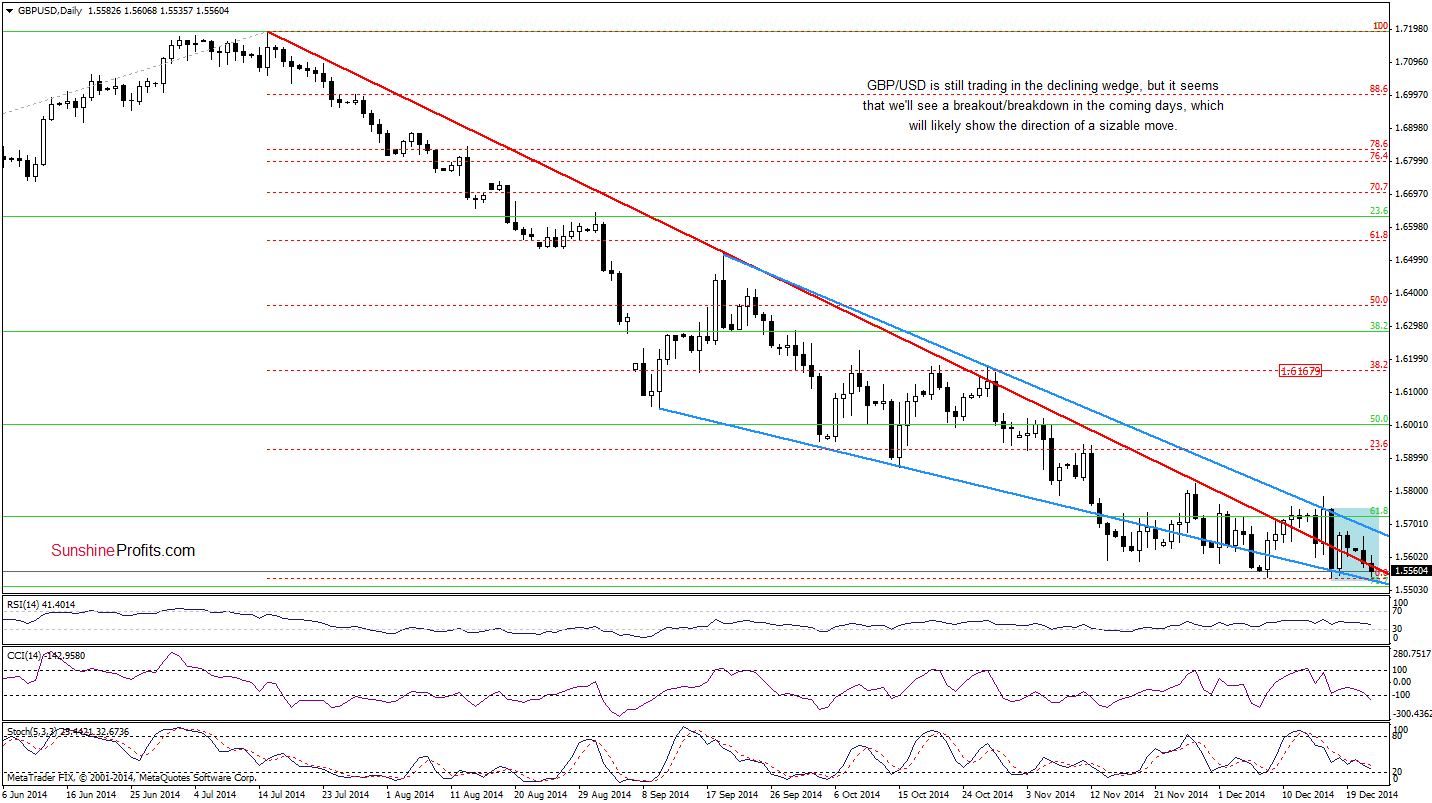This screenshot has height=803, width=1432.
Task: Click the 1.57010 price axis label
Action: point(1409,524)
